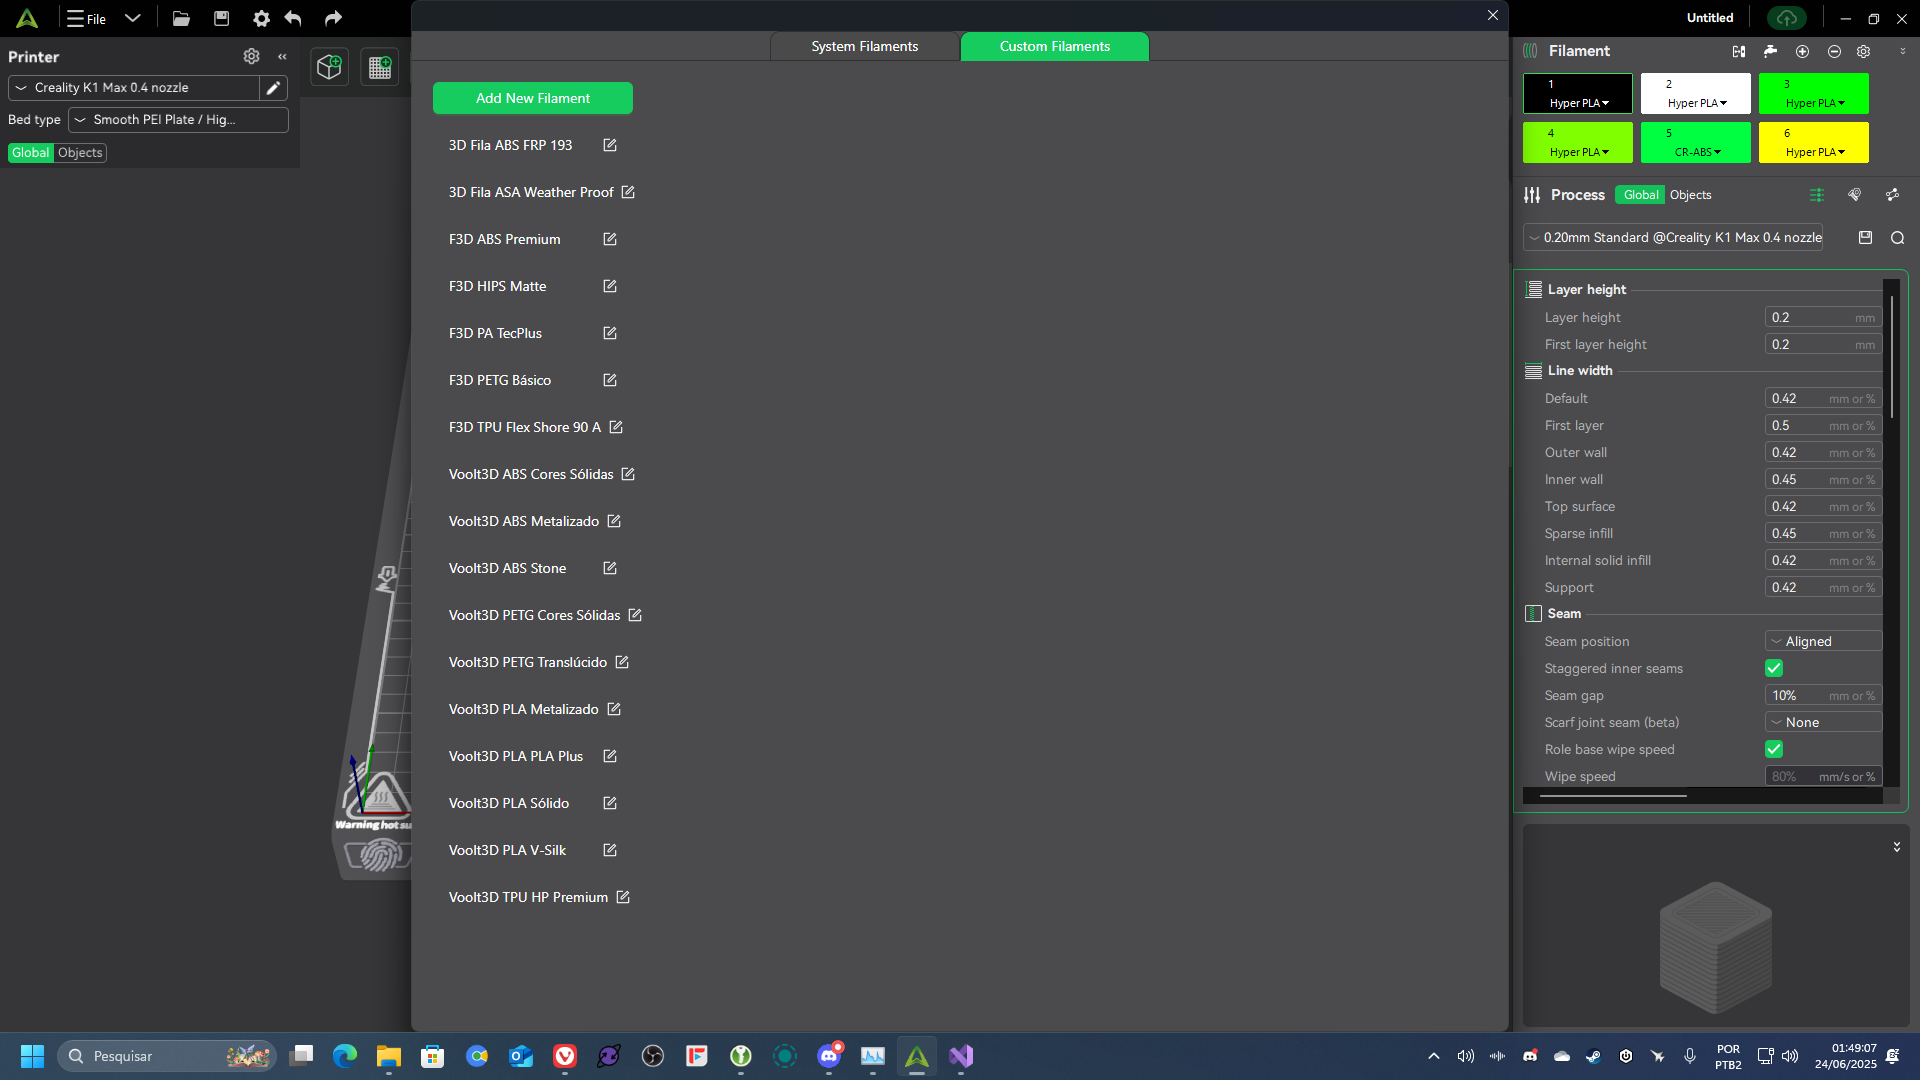Open the File menu
This screenshot has width=1920, height=1080.
coord(88,18)
